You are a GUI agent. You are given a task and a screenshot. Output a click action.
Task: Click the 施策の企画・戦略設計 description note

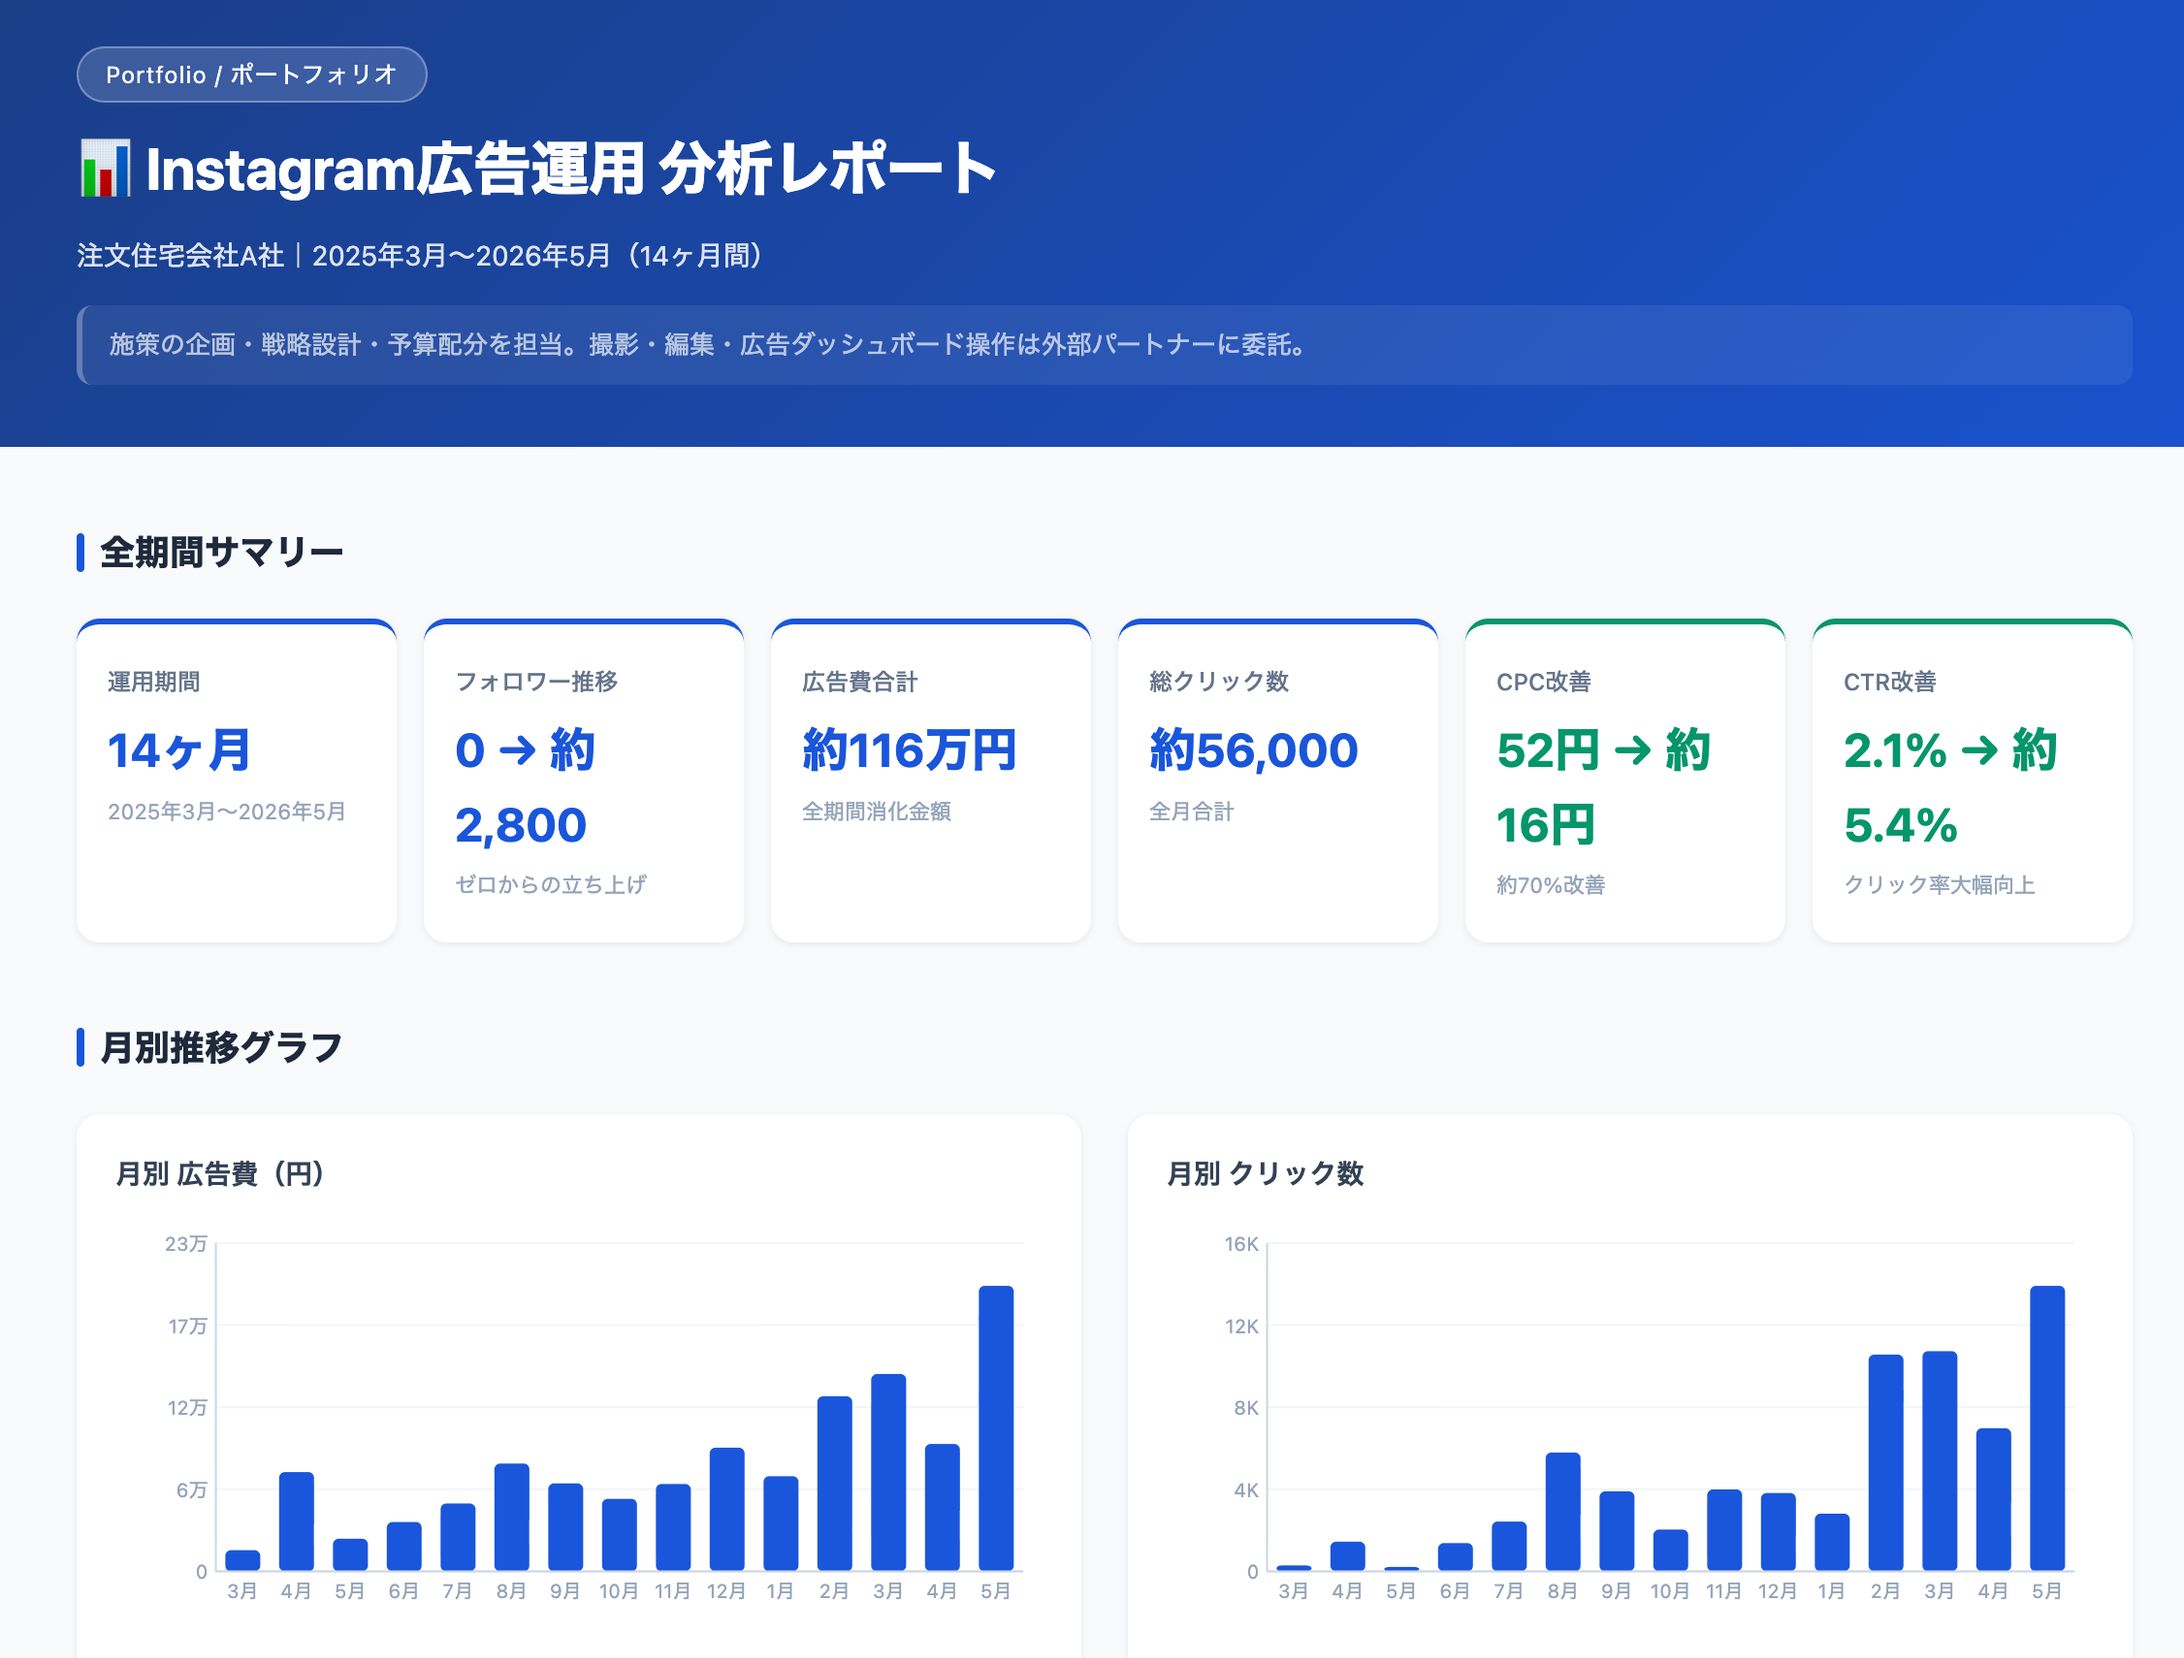coord(1104,345)
